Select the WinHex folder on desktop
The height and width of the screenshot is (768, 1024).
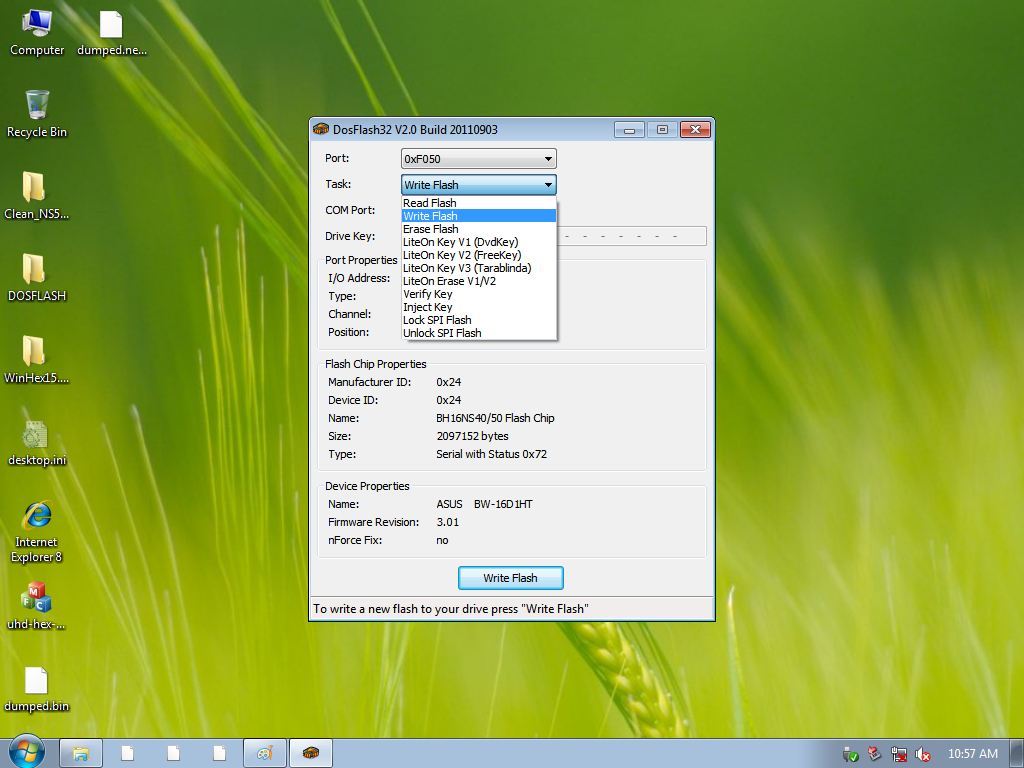(35, 356)
